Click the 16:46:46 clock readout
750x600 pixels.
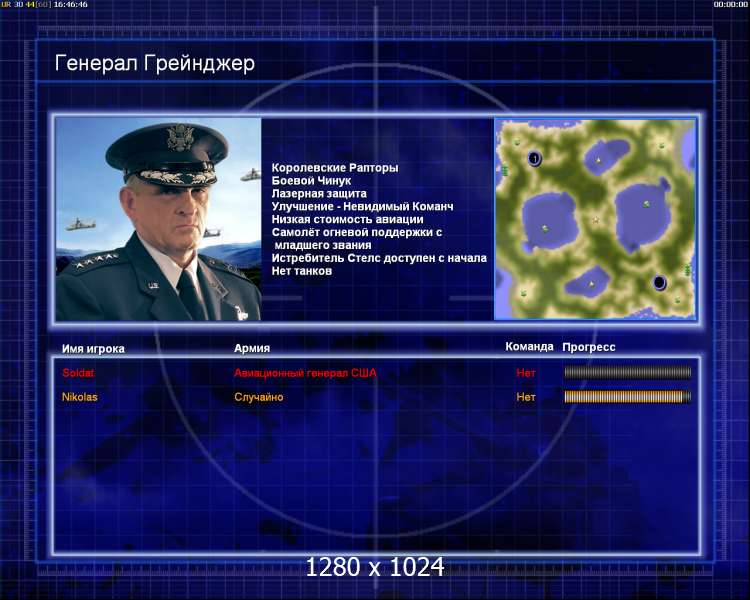[70, 4]
